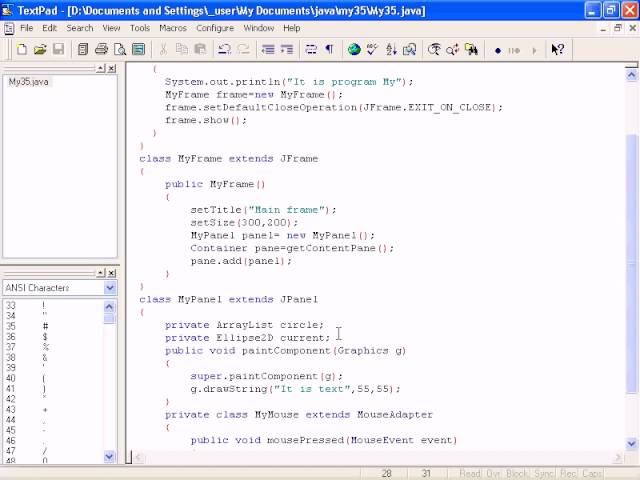This screenshot has height=480, width=640.
Task: Click the Compare Files toolbar icon
Action: [409, 50]
